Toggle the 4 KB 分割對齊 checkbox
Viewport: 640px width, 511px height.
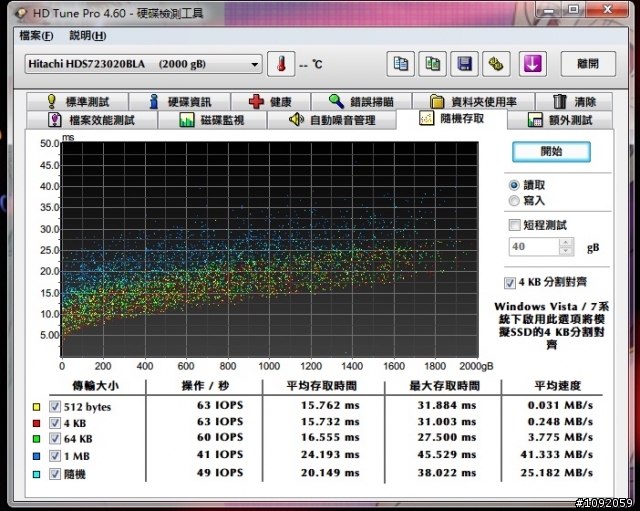pyautogui.click(x=510, y=283)
